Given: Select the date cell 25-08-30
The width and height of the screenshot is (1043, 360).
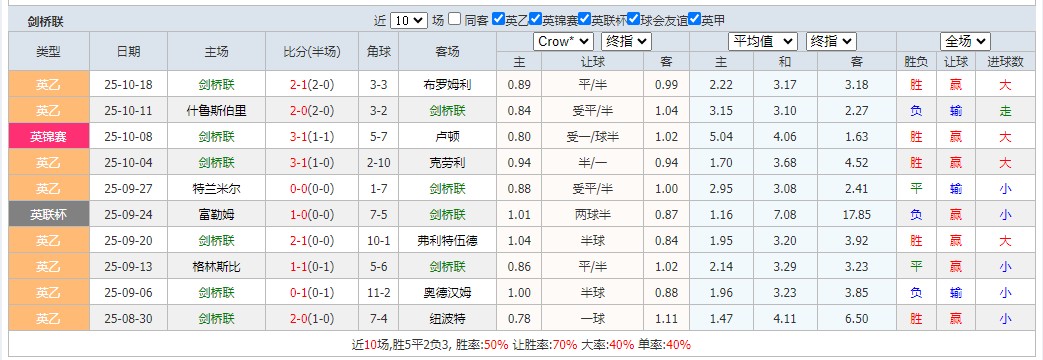Looking at the screenshot, I should pos(128,319).
